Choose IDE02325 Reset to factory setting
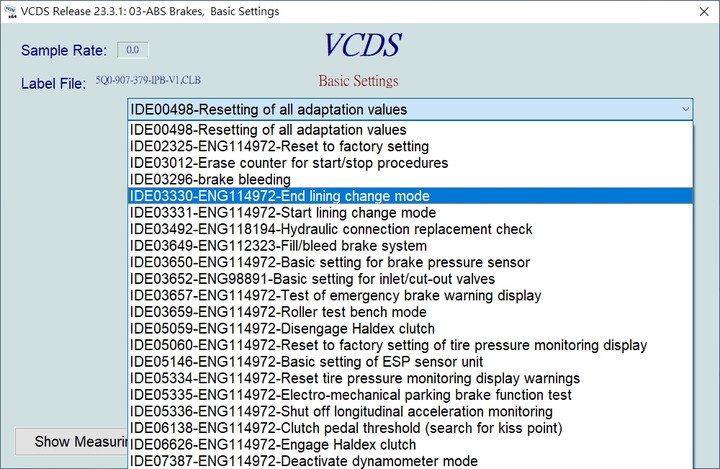Viewport: 720px width, 469px height. pos(410,147)
